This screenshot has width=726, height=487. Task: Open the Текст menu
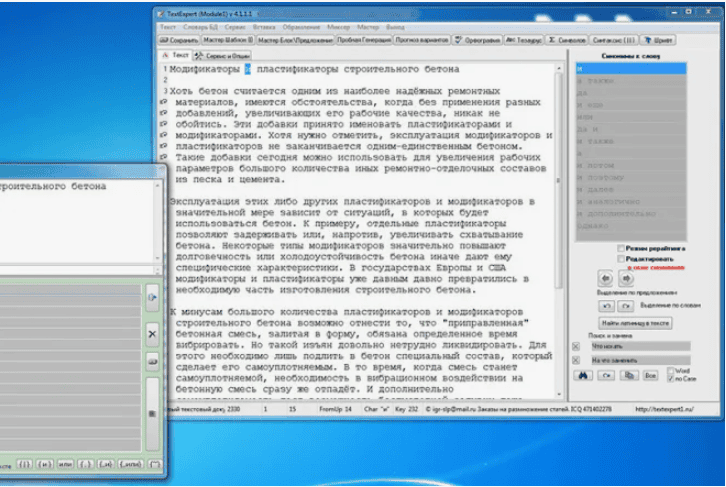click(168, 27)
